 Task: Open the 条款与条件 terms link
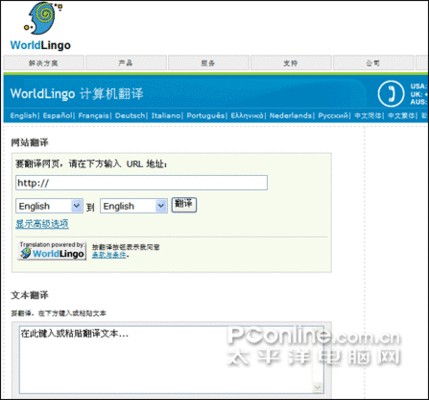109,255
